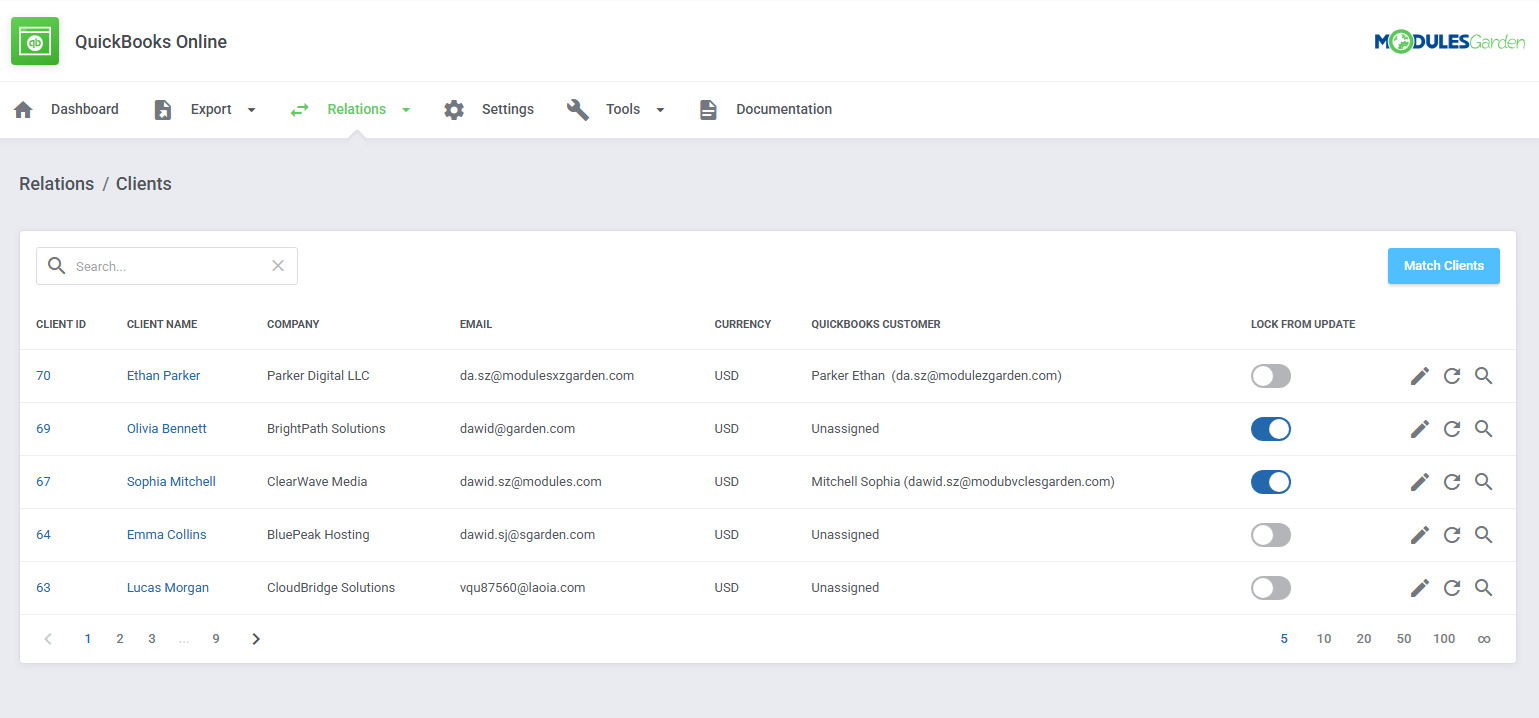Click the QuickBooks Online green logo icon
1539x718 pixels.
pos(35,41)
